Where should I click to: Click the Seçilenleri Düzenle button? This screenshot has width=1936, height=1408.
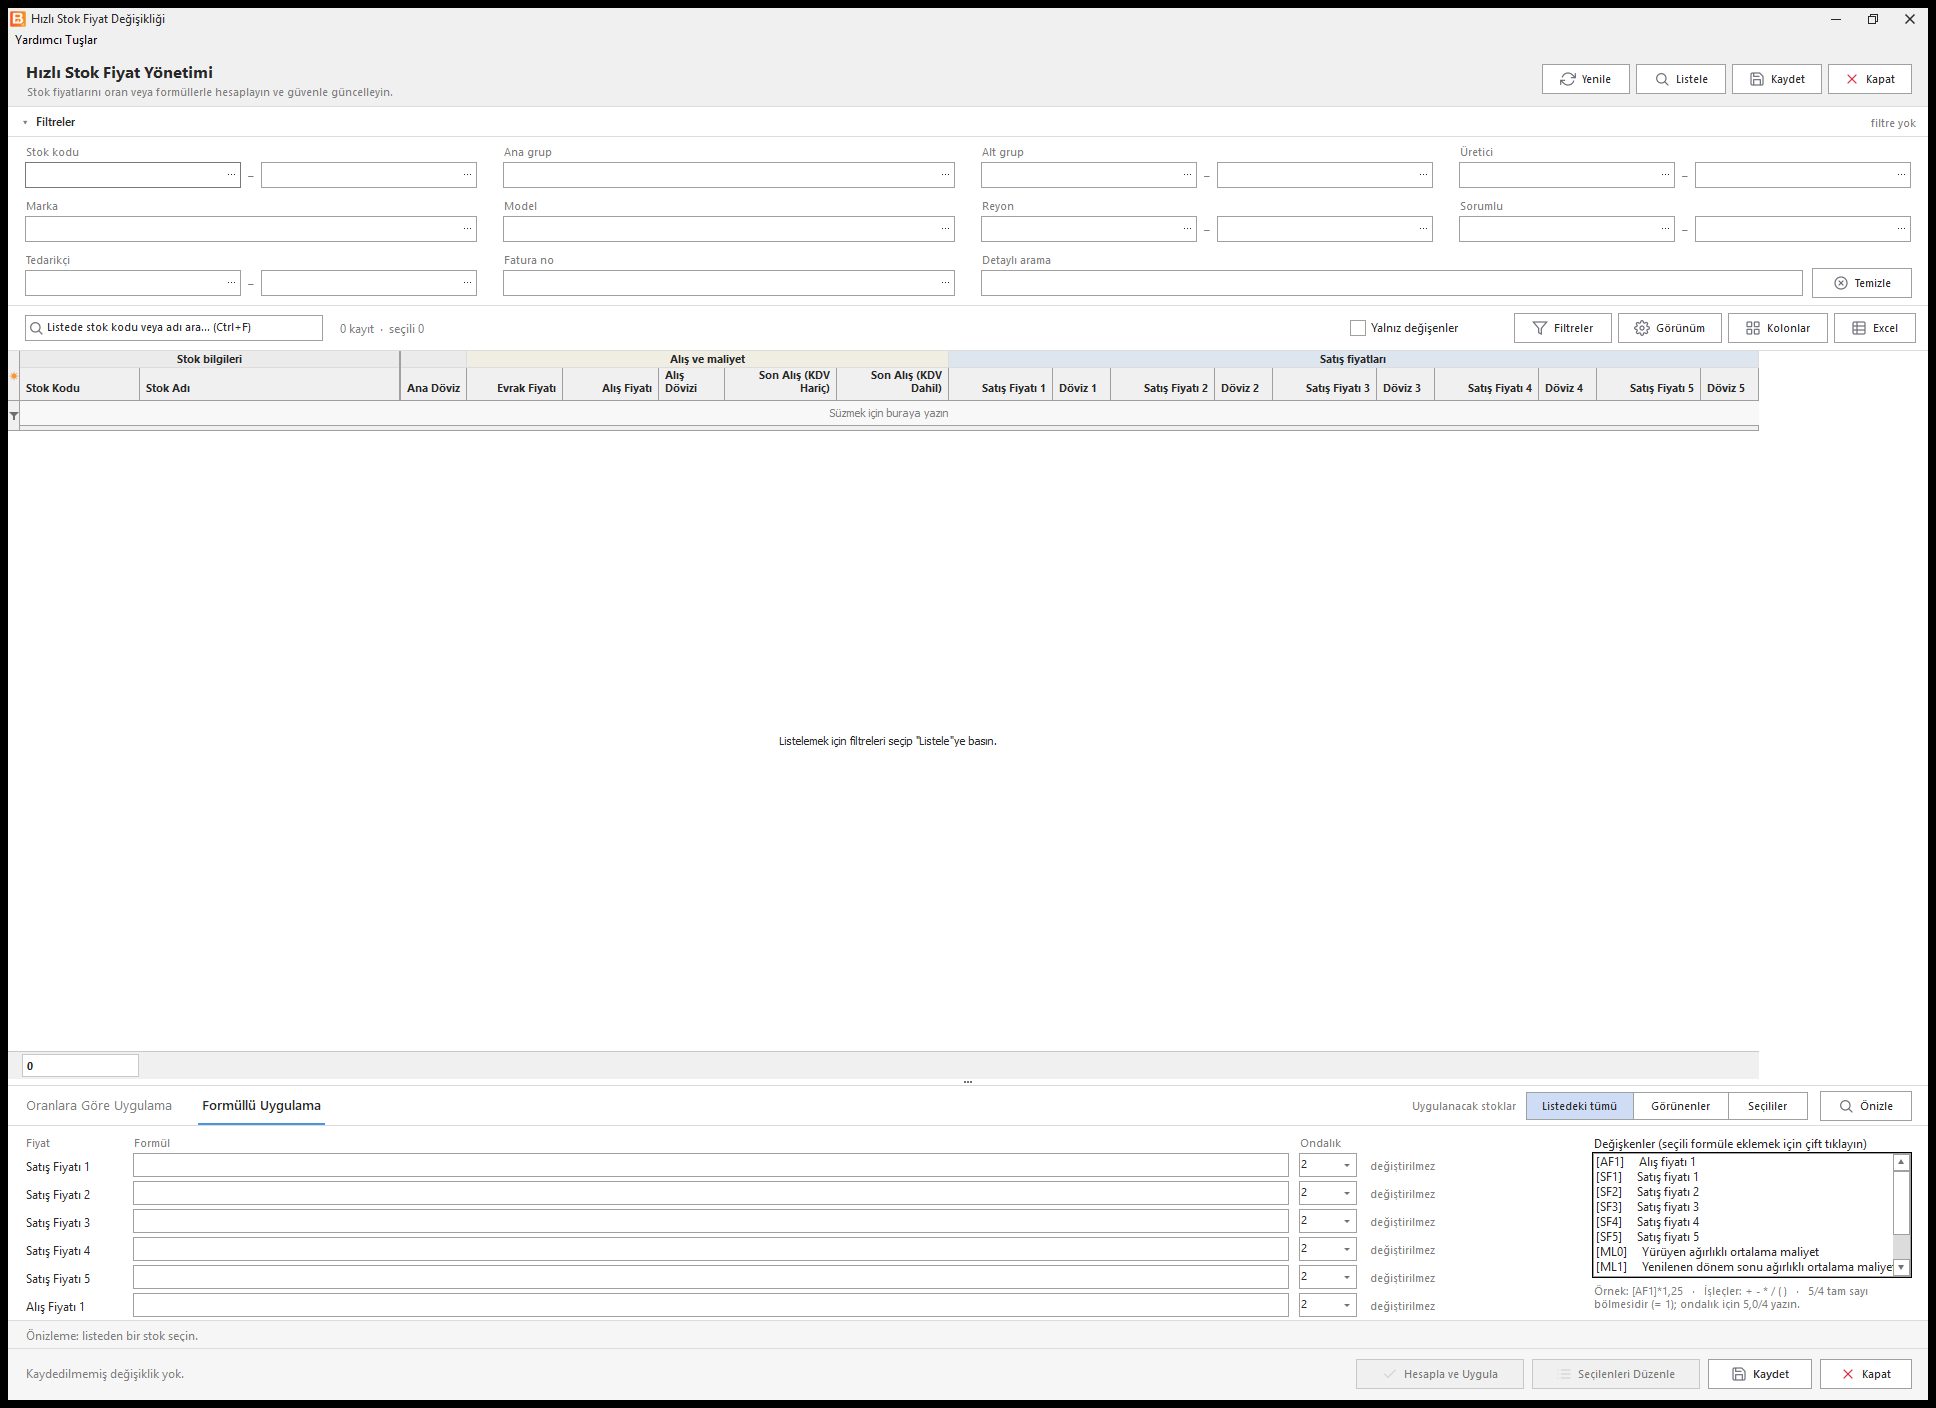pyautogui.click(x=1615, y=1374)
